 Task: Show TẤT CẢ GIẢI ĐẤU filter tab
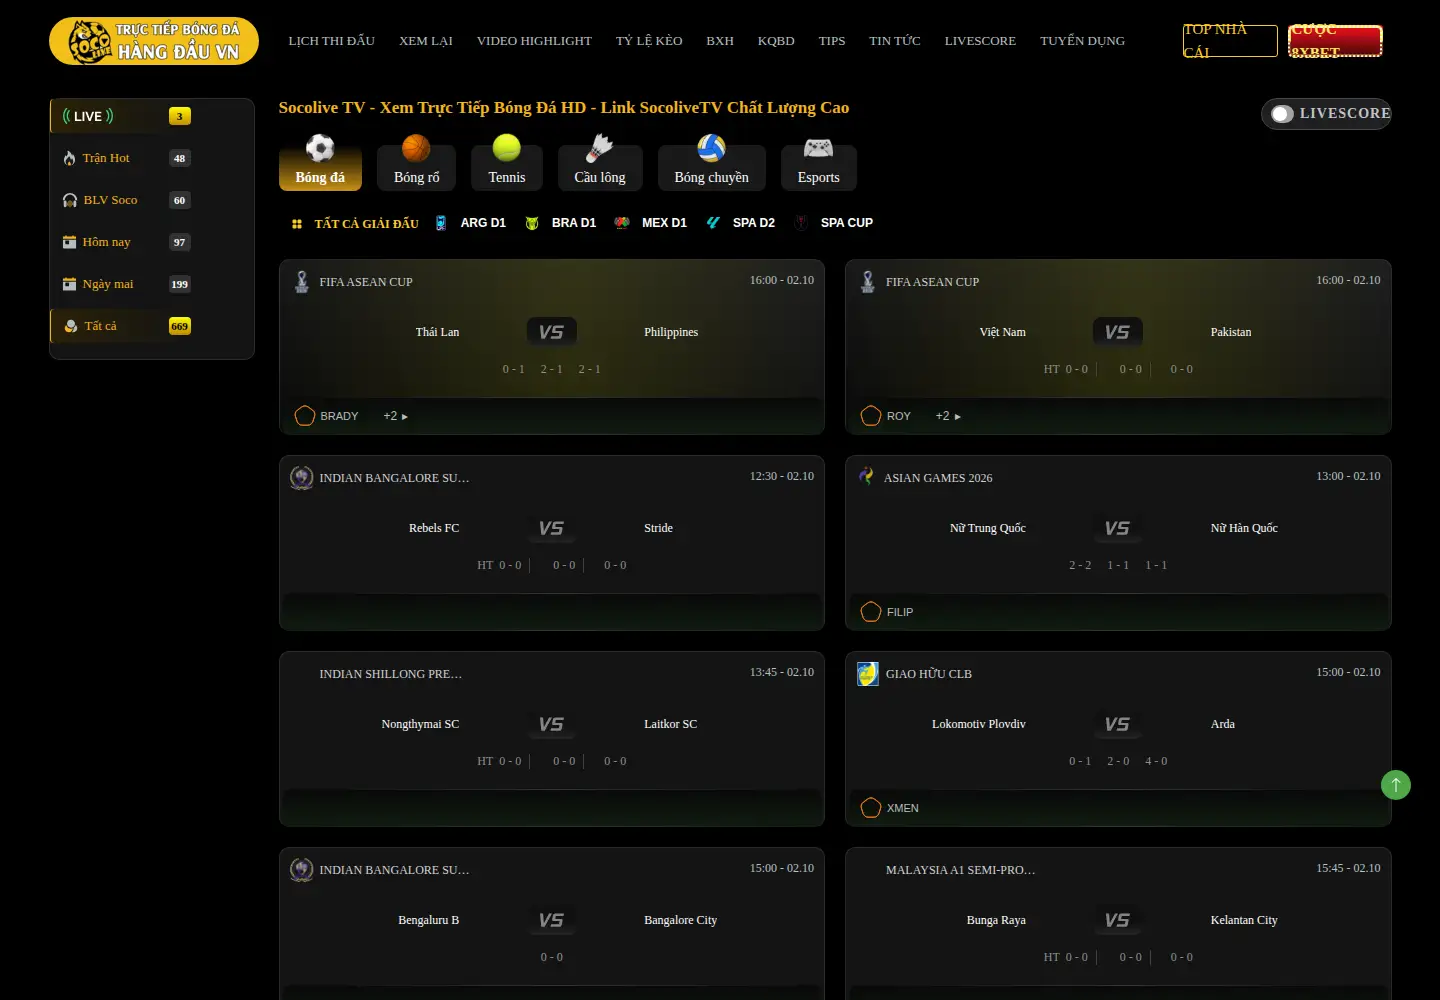tap(355, 223)
